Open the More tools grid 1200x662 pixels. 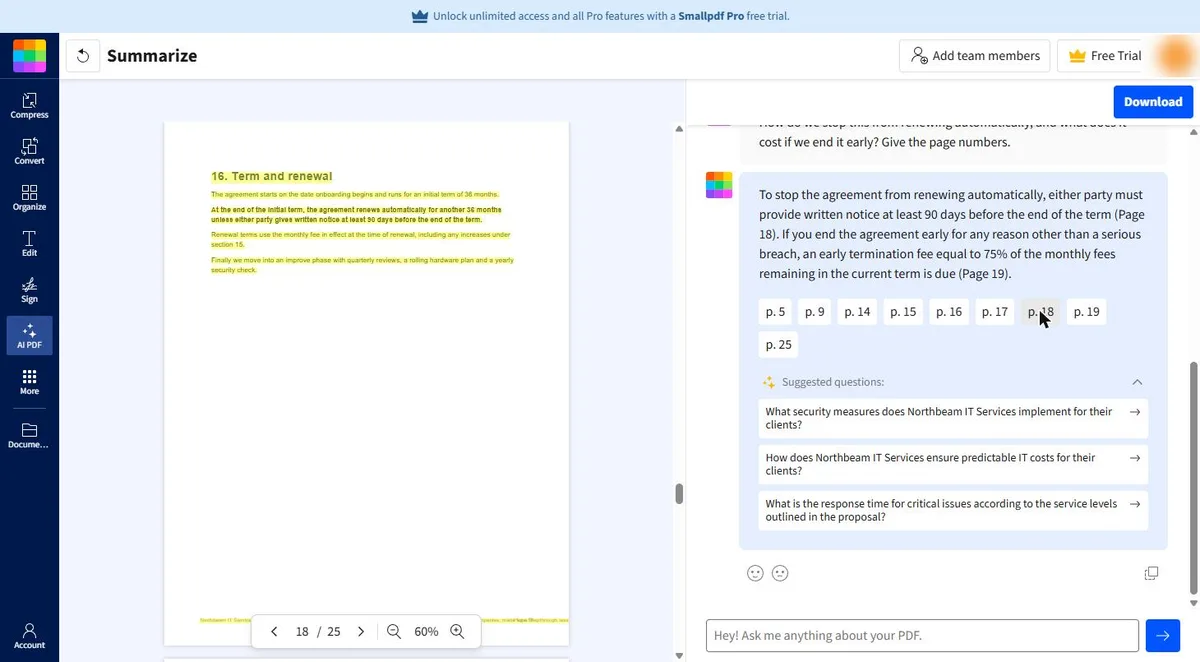(29, 381)
